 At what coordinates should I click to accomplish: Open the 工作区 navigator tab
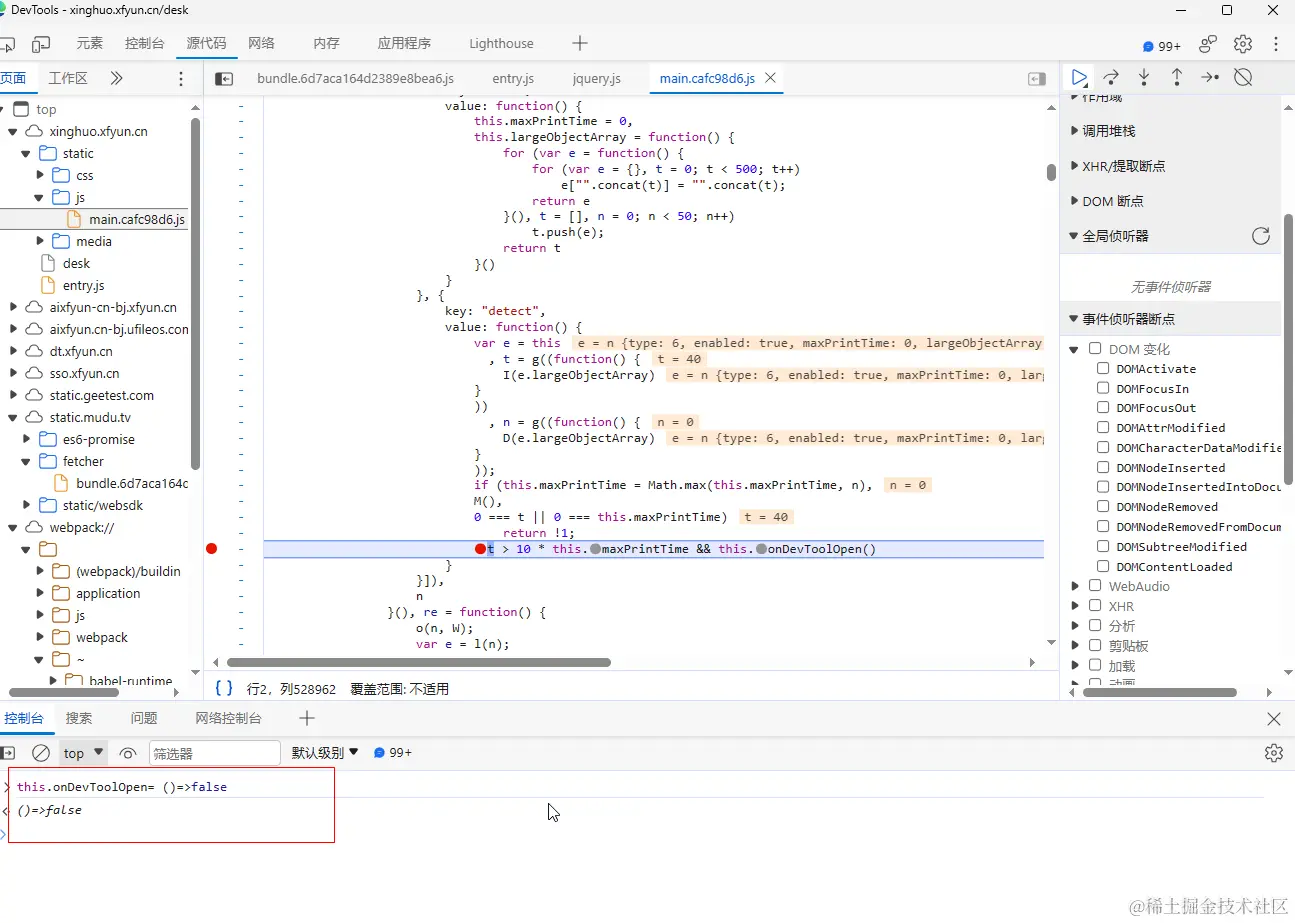click(68, 78)
